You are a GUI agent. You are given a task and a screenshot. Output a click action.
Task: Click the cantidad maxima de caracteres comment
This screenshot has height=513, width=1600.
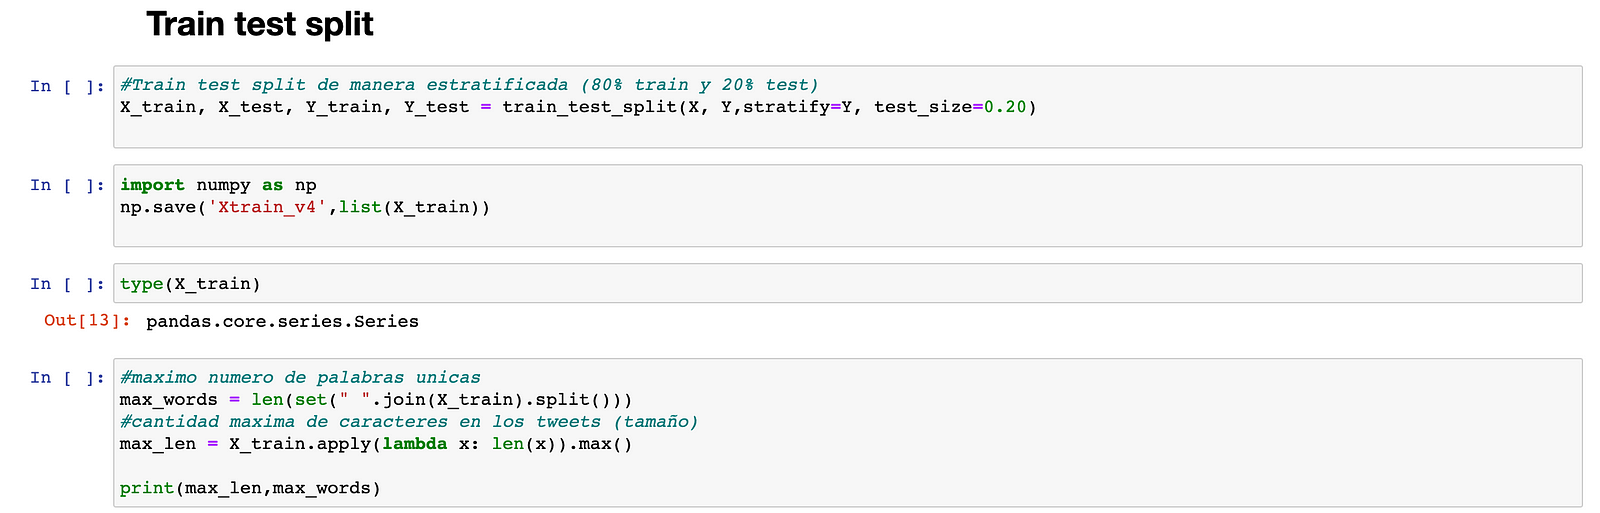coord(409,422)
